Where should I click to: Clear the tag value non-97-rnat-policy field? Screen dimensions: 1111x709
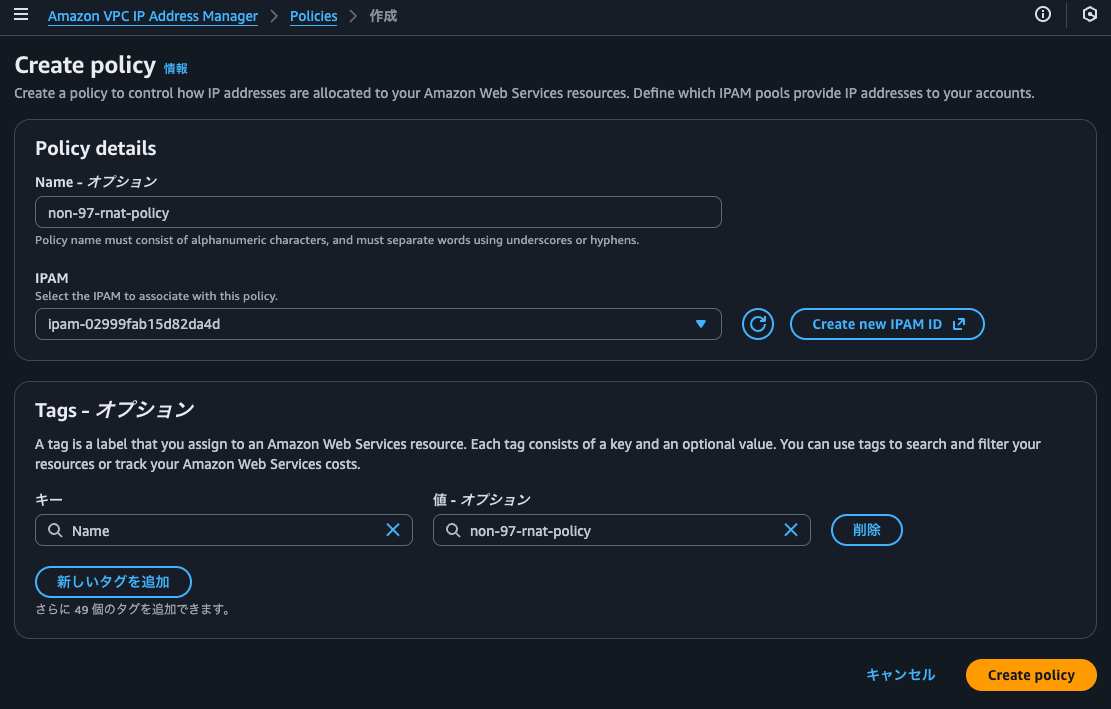pyautogui.click(x=791, y=530)
